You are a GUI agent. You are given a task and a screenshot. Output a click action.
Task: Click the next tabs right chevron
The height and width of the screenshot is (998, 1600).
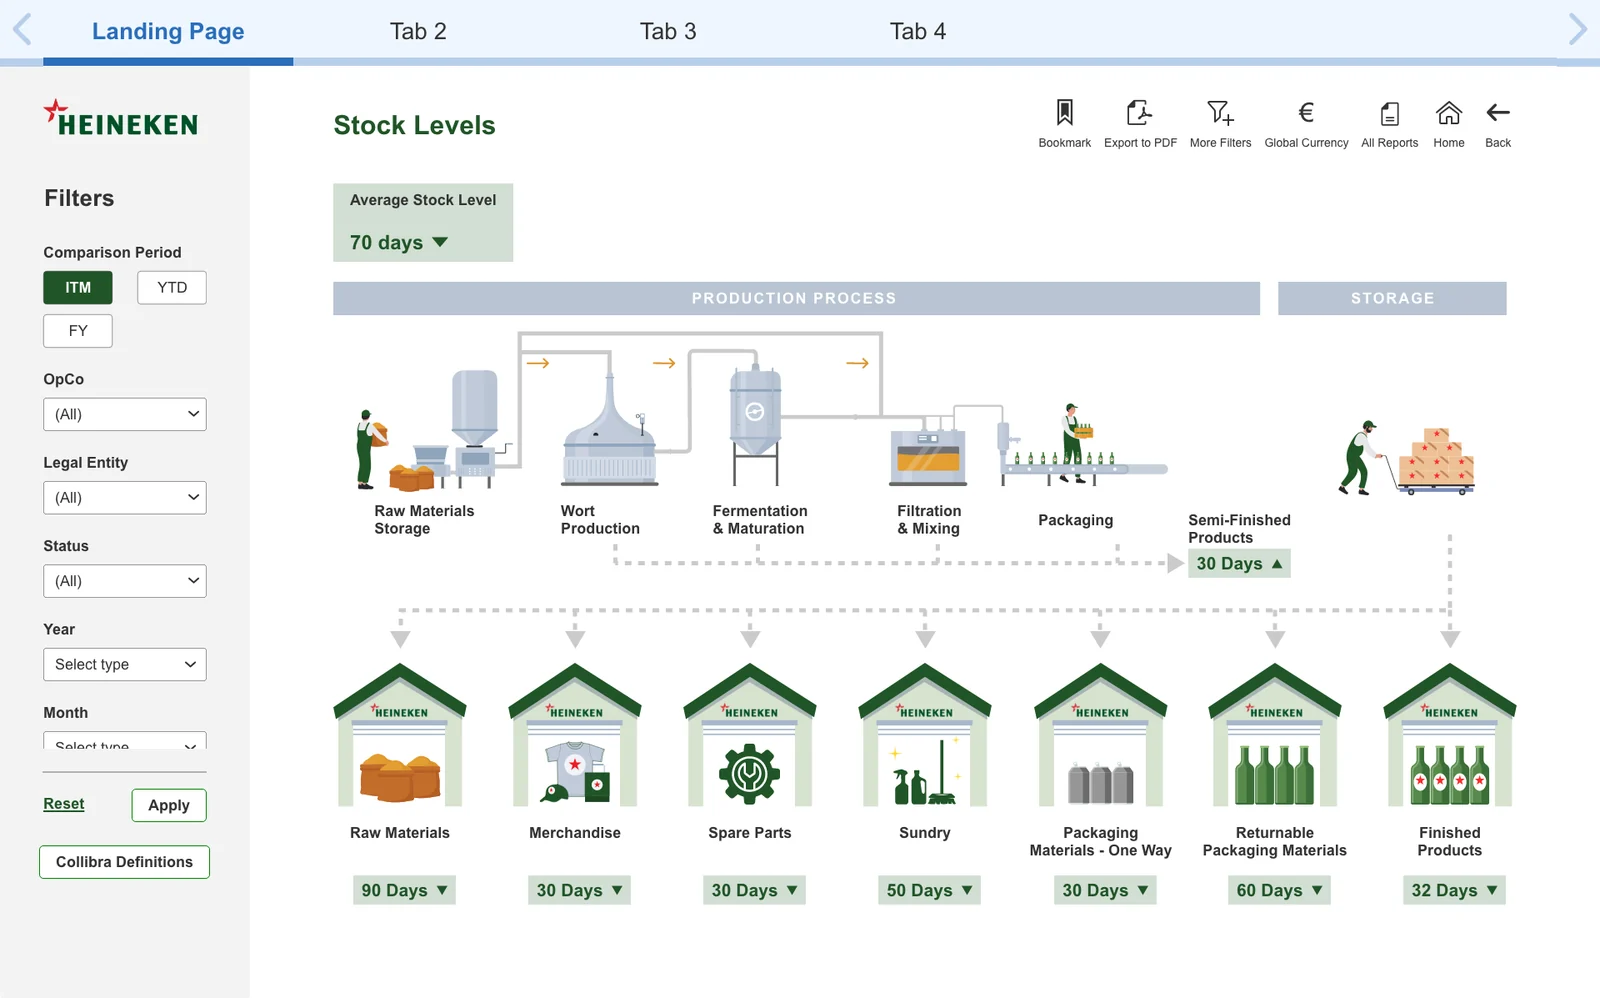(1578, 29)
